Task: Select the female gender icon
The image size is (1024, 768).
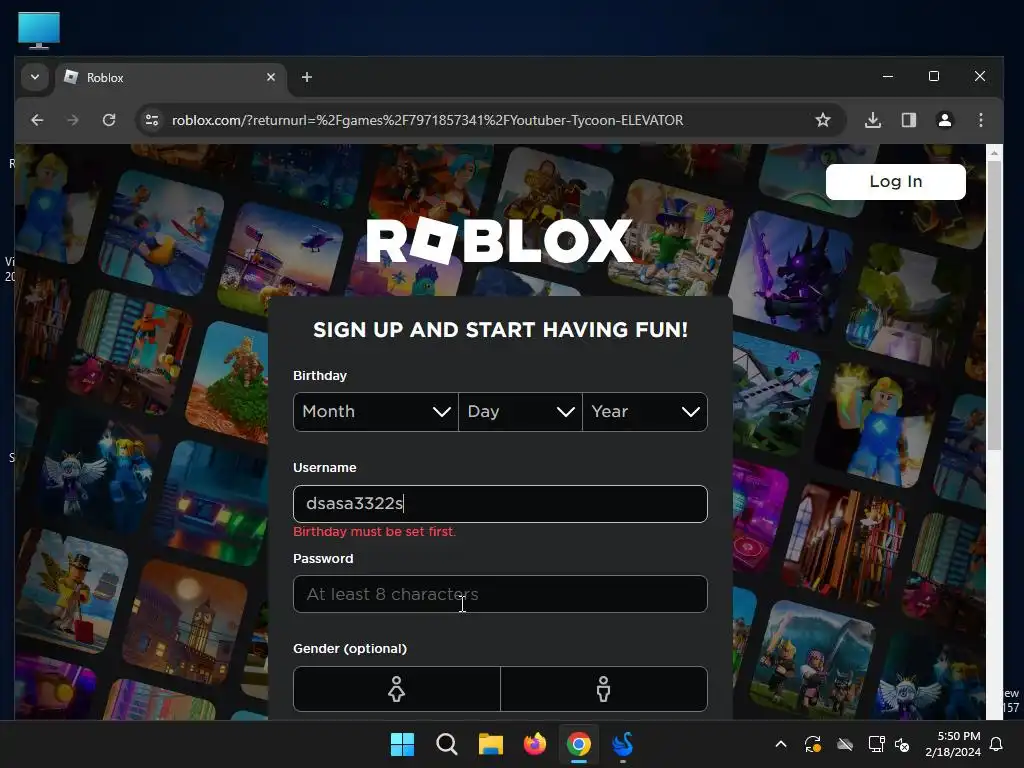Action: [x=396, y=689]
